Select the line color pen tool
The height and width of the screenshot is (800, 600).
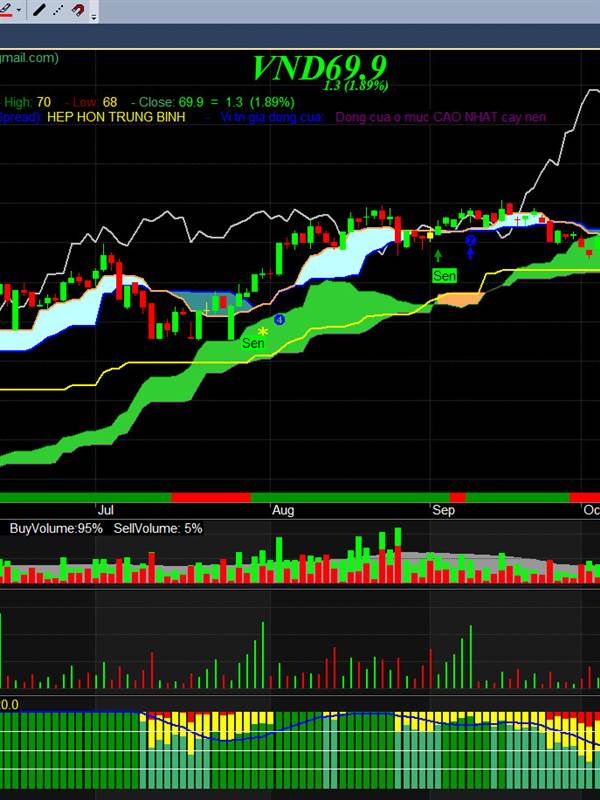[6, 10]
